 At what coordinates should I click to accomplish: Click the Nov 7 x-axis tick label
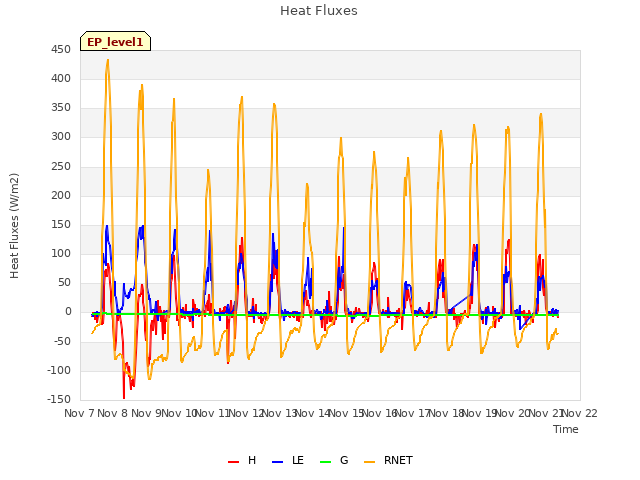point(79,413)
